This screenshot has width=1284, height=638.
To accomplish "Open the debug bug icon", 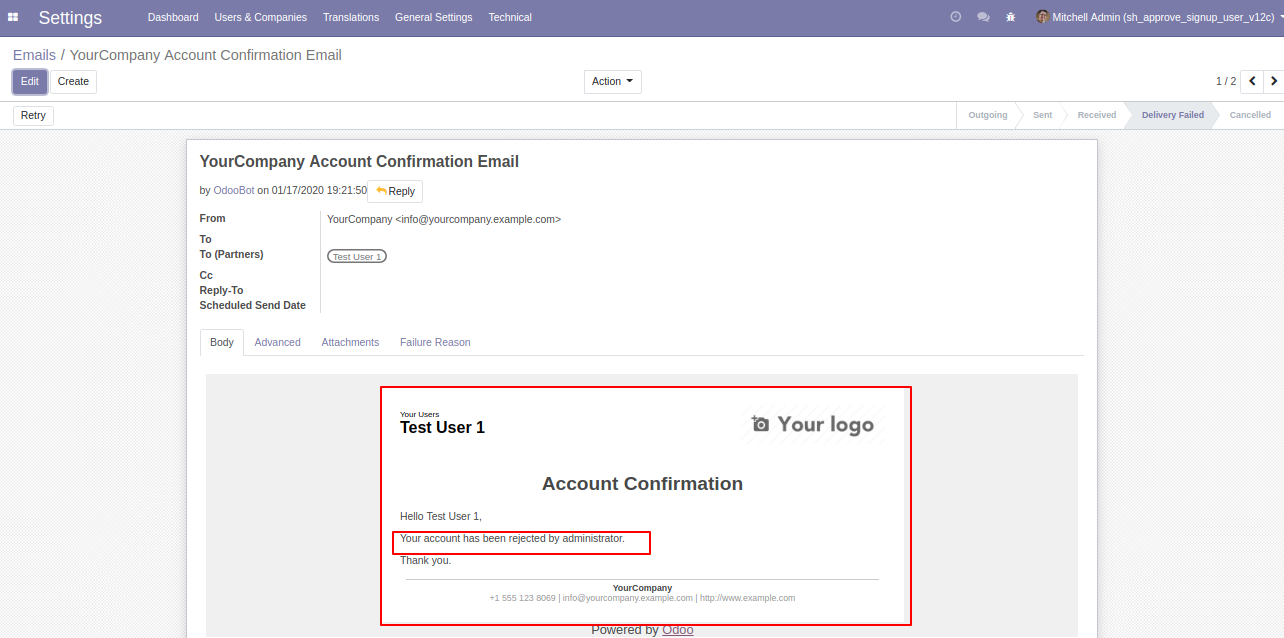I will 1011,17.
